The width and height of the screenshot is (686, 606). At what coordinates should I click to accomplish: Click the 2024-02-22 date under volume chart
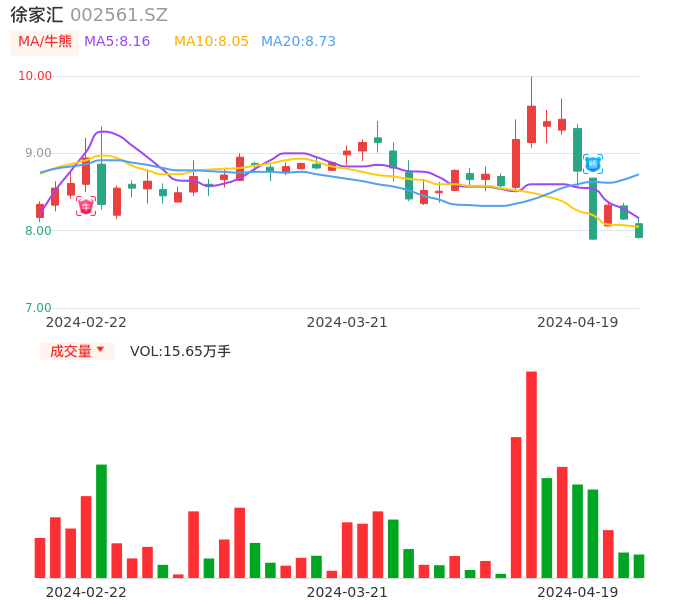click(86, 592)
